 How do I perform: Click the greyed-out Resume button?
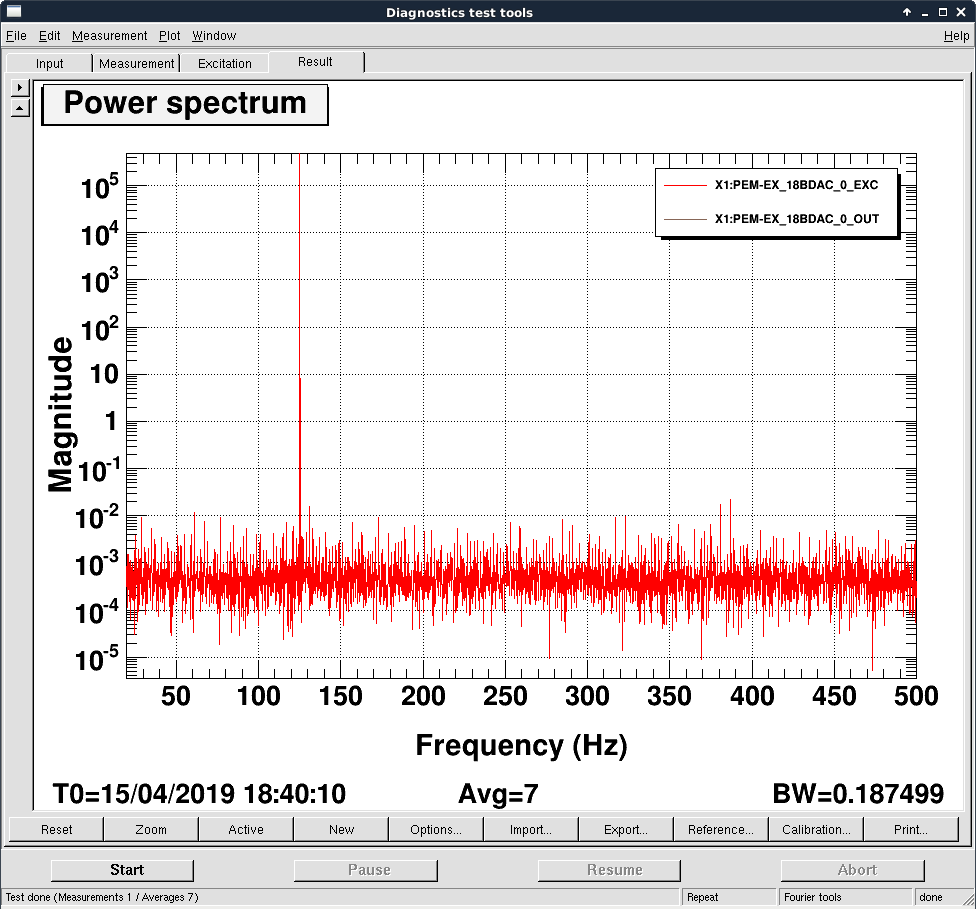click(609, 870)
